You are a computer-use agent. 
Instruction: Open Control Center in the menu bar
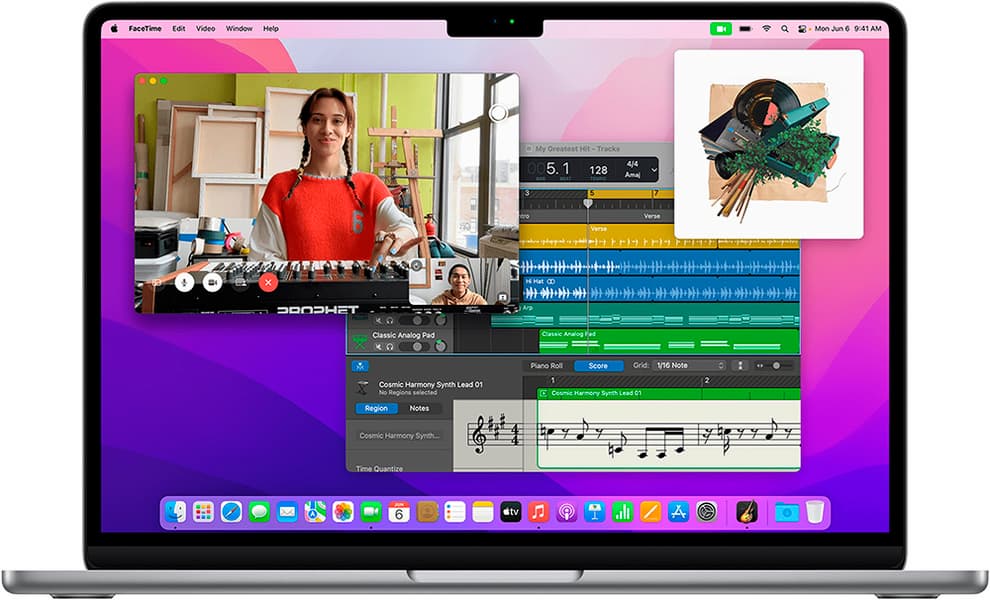(x=802, y=28)
